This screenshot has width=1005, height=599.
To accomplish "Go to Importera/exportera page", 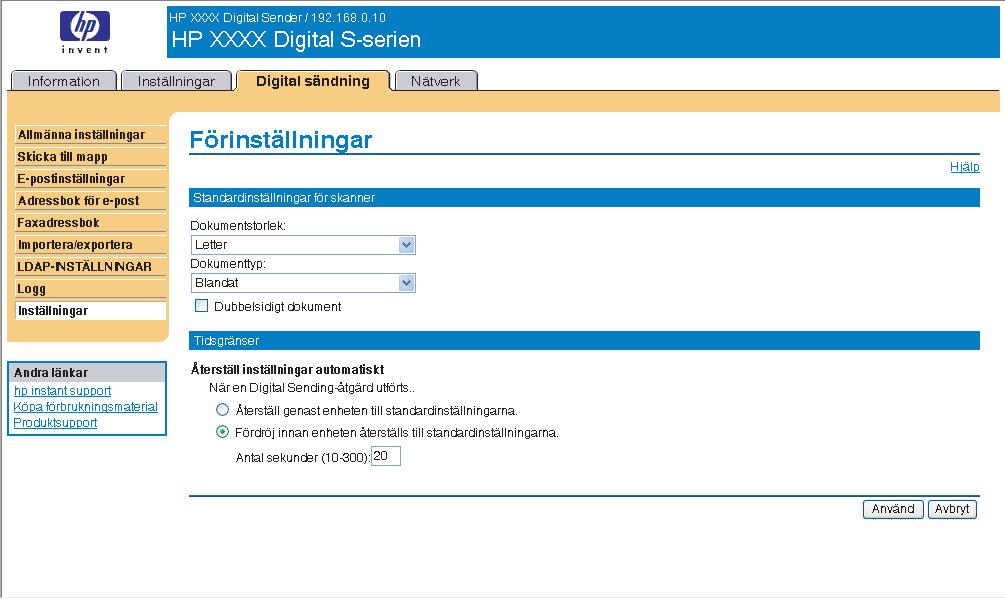I will coord(90,245).
